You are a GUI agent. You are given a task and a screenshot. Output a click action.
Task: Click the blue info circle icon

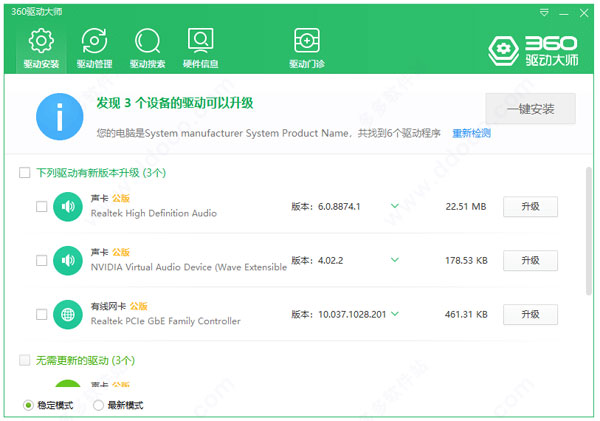click(60, 117)
